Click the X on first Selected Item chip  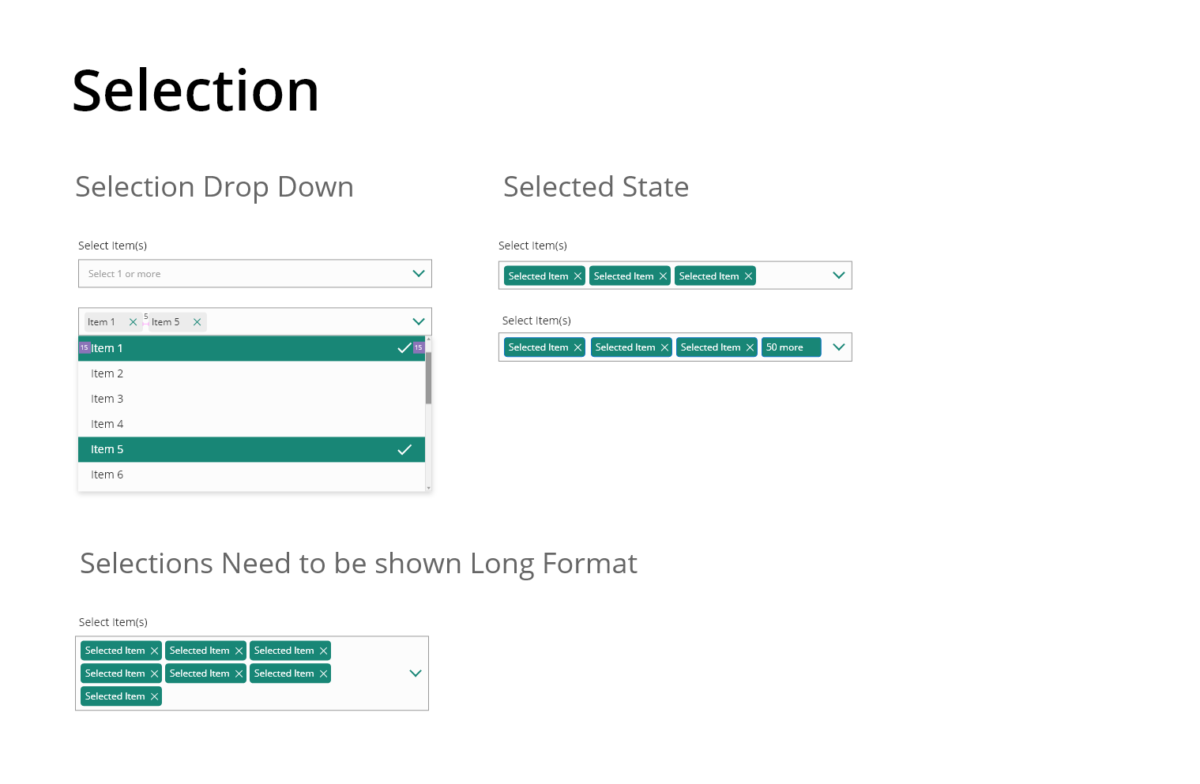[578, 275]
